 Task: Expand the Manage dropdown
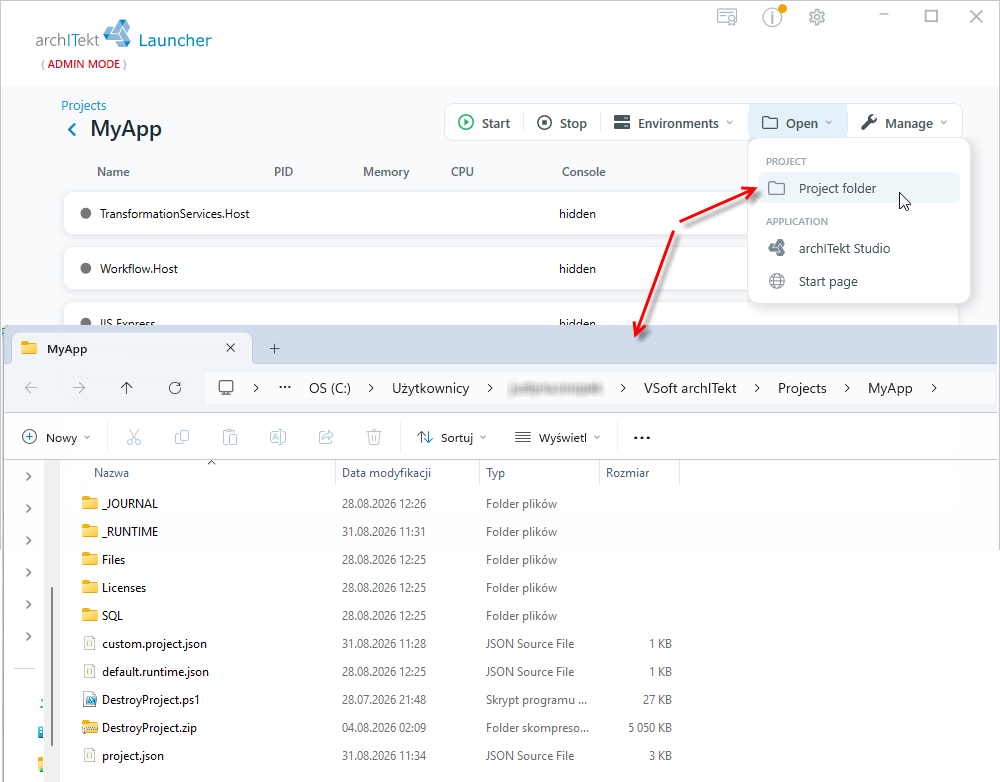pyautogui.click(x=904, y=123)
